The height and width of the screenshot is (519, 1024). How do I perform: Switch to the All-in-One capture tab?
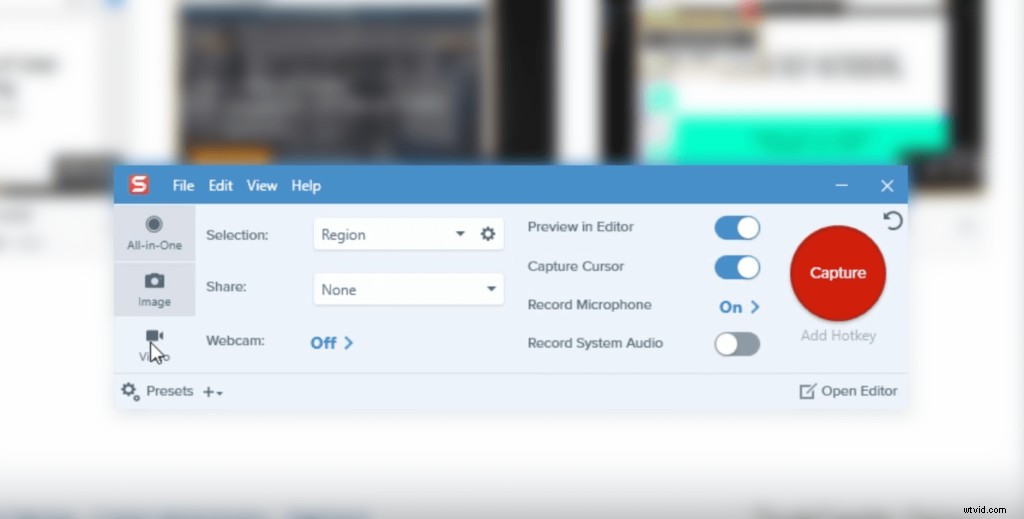click(x=155, y=234)
